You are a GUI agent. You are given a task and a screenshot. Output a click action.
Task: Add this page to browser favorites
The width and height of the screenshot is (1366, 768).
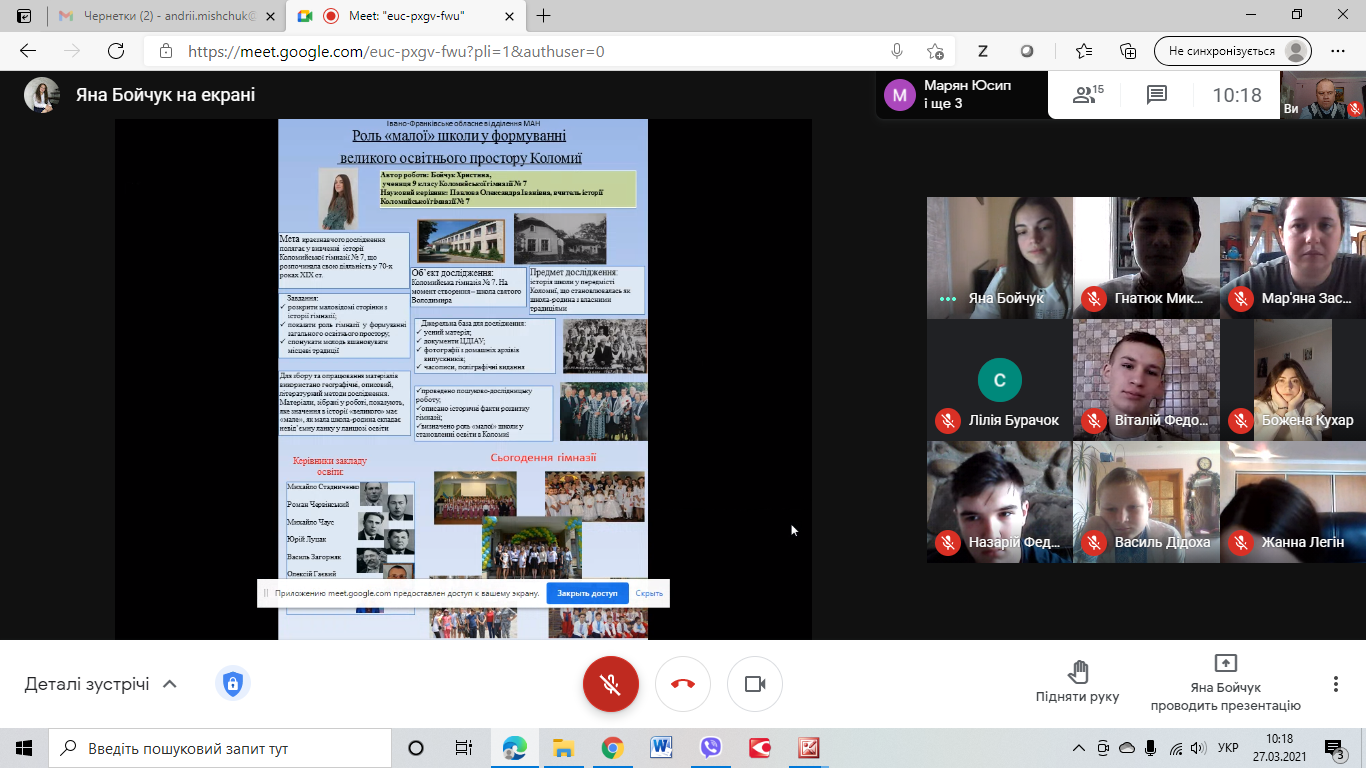935,51
